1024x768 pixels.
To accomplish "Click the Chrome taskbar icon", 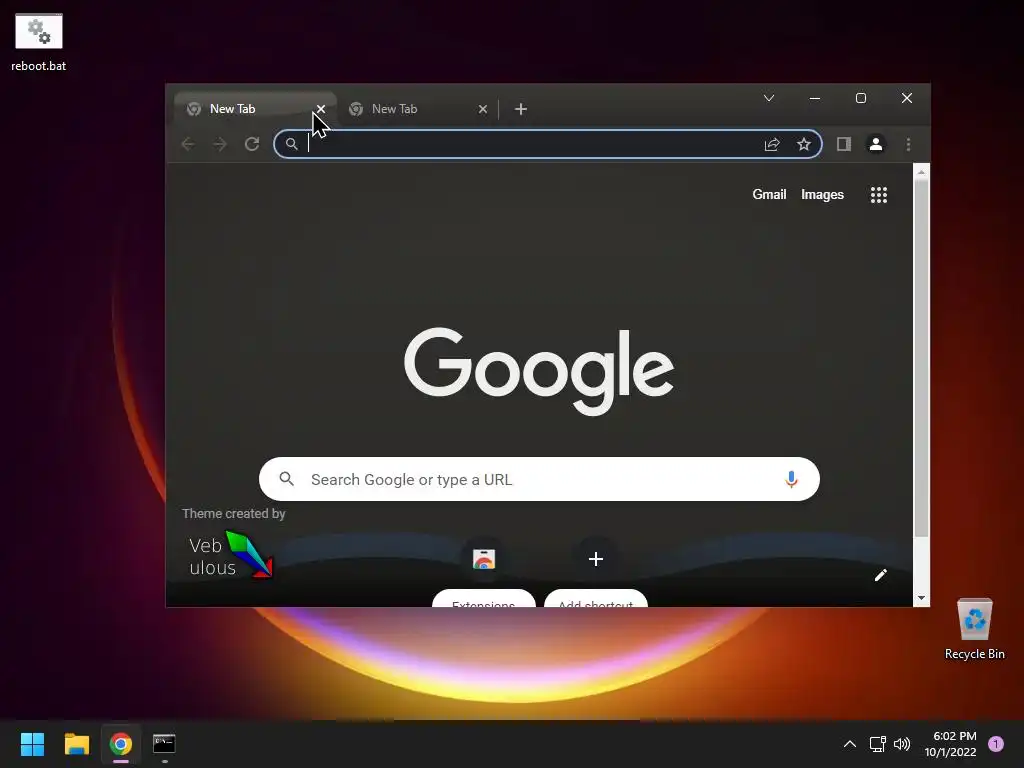I will (121, 744).
